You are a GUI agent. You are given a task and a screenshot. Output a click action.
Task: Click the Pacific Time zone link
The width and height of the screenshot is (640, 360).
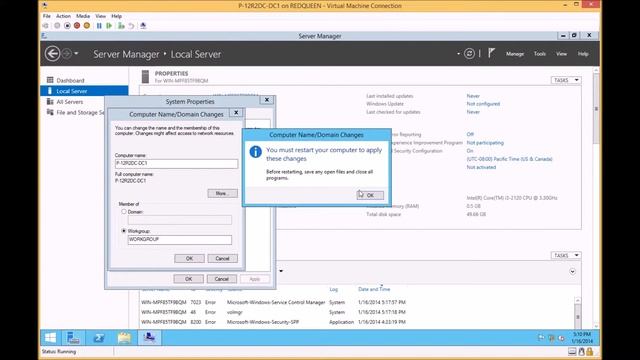pyautogui.click(x=509, y=159)
